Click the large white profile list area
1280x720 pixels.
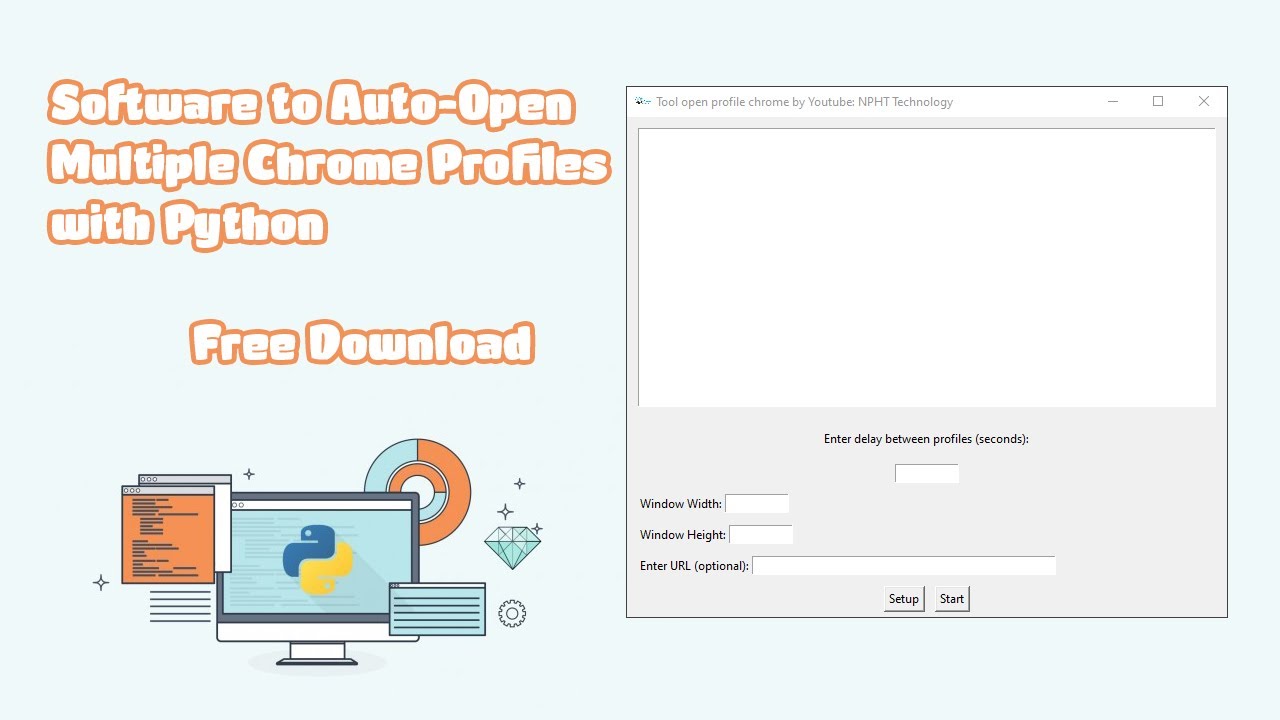[x=927, y=267]
